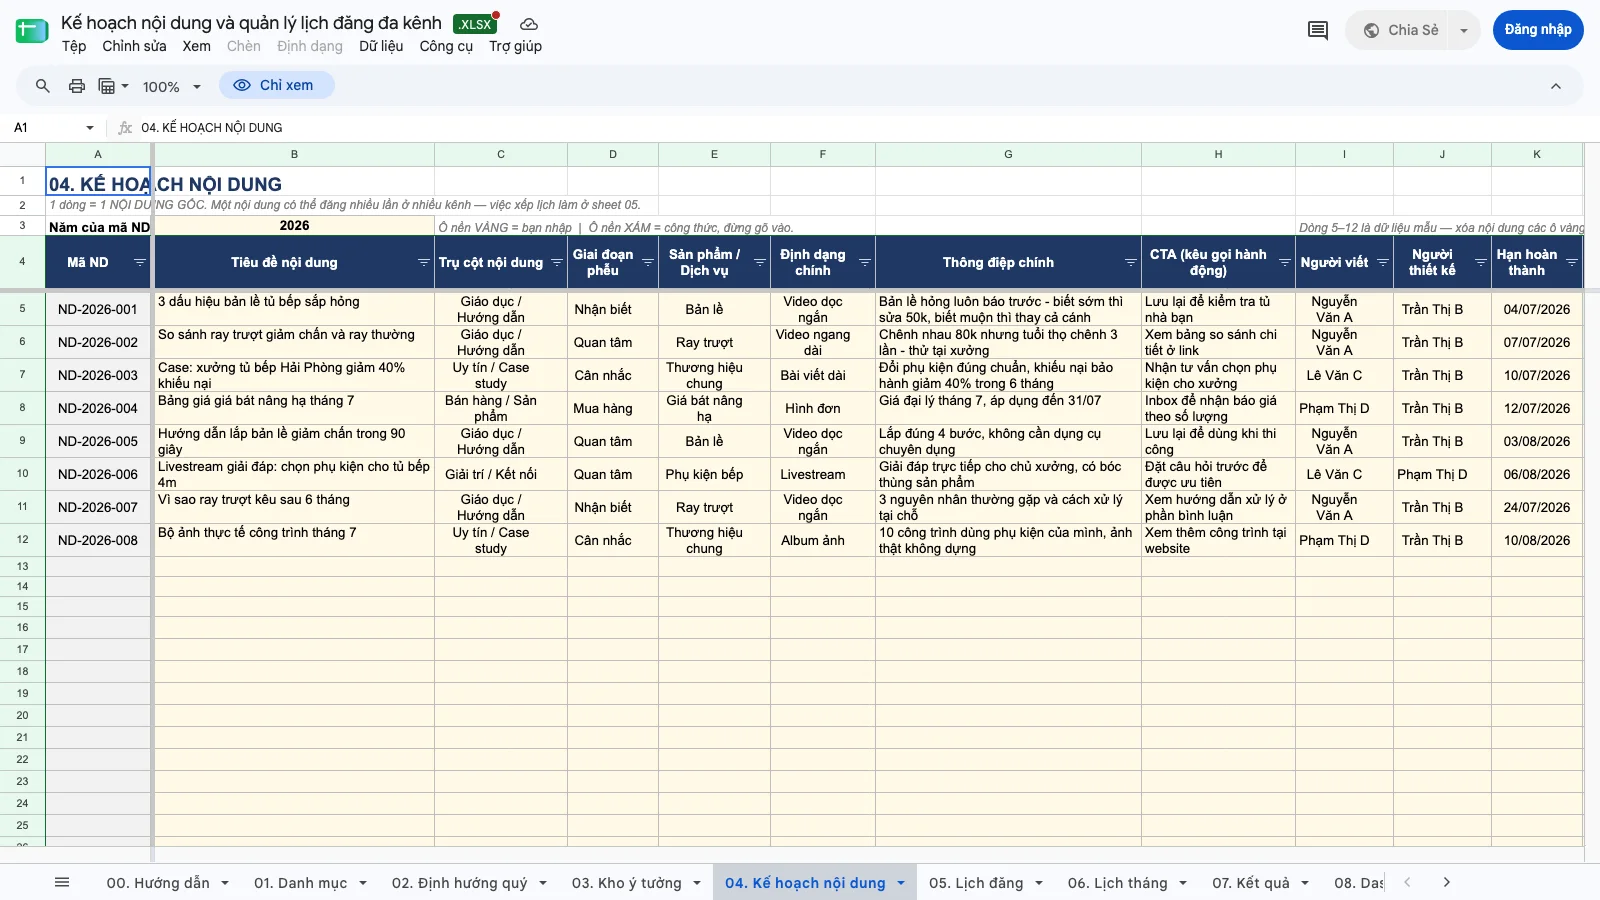Image resolution: width=1600 pixels, height=900 pixels.
Task: Switch to 01. Danh mục sheet tab
Action: coord(300,883)
